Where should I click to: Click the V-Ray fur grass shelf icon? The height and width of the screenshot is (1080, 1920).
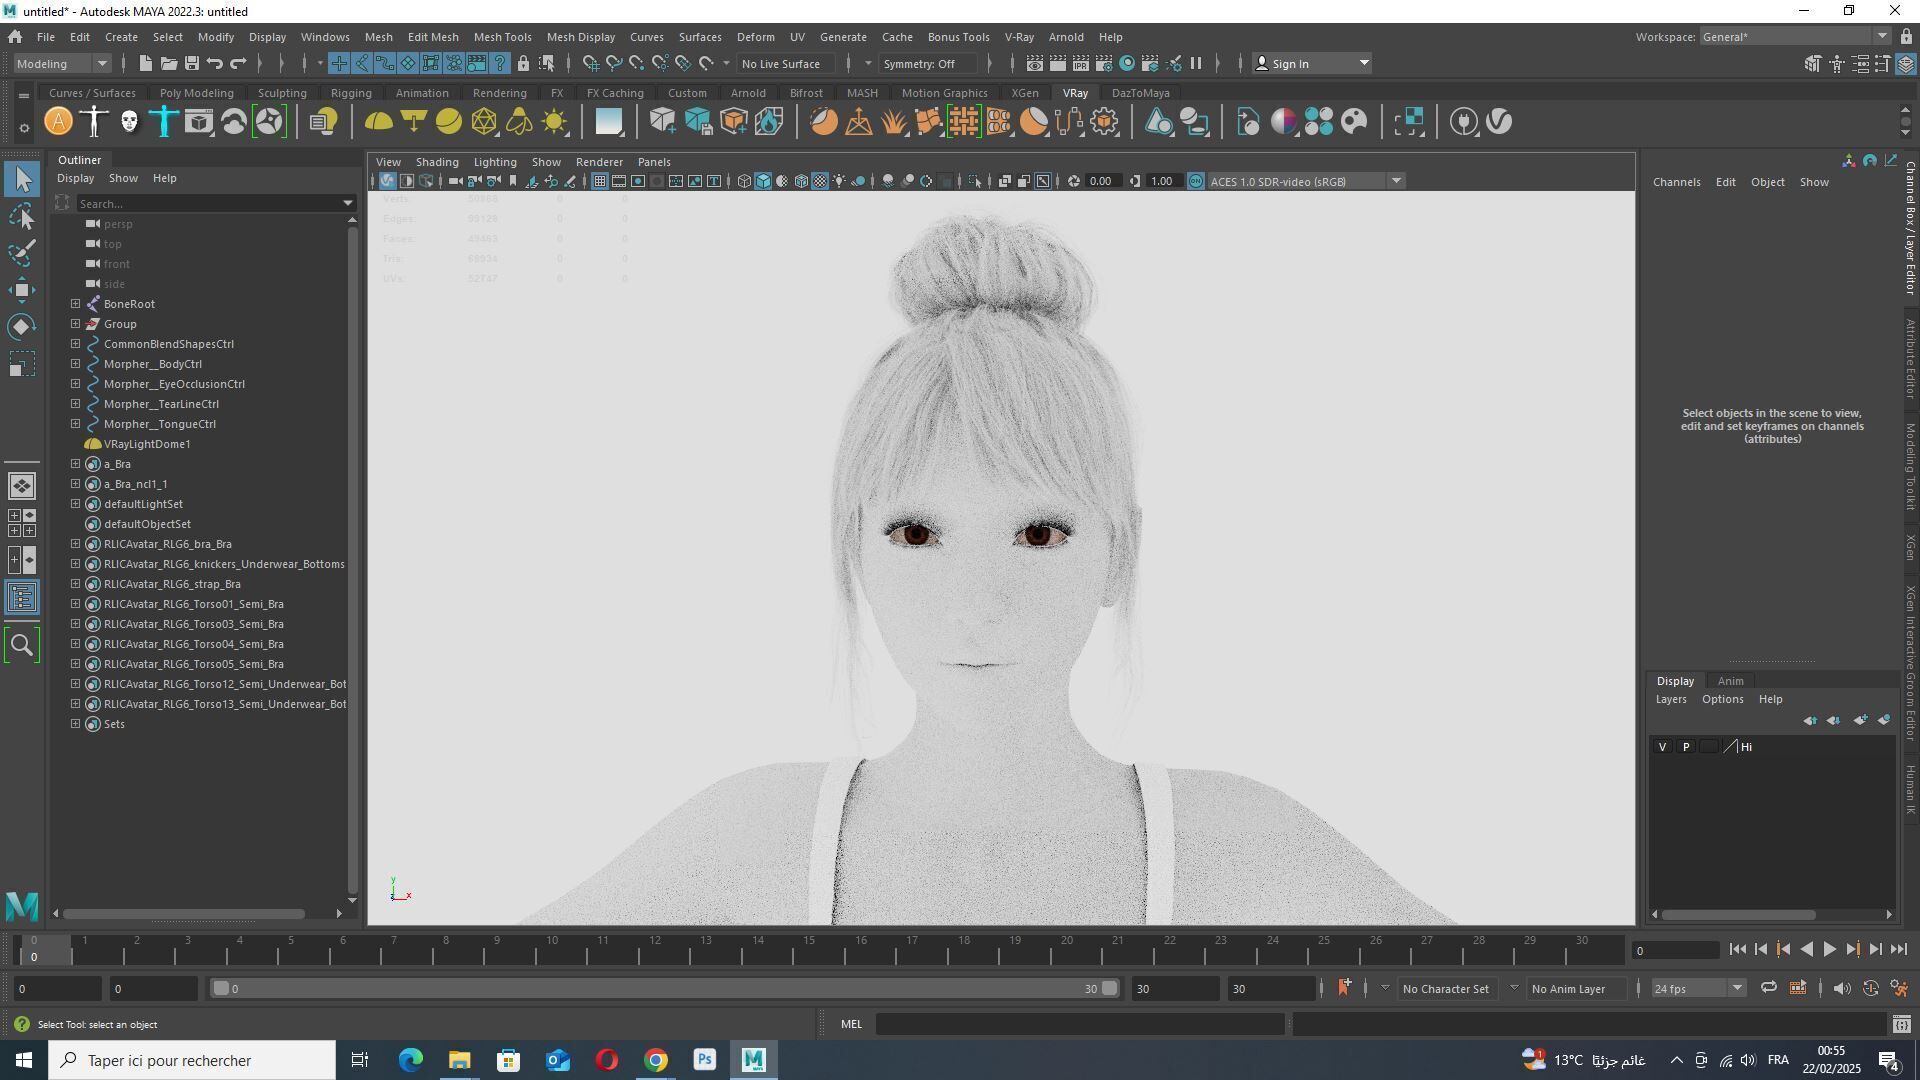894,122
